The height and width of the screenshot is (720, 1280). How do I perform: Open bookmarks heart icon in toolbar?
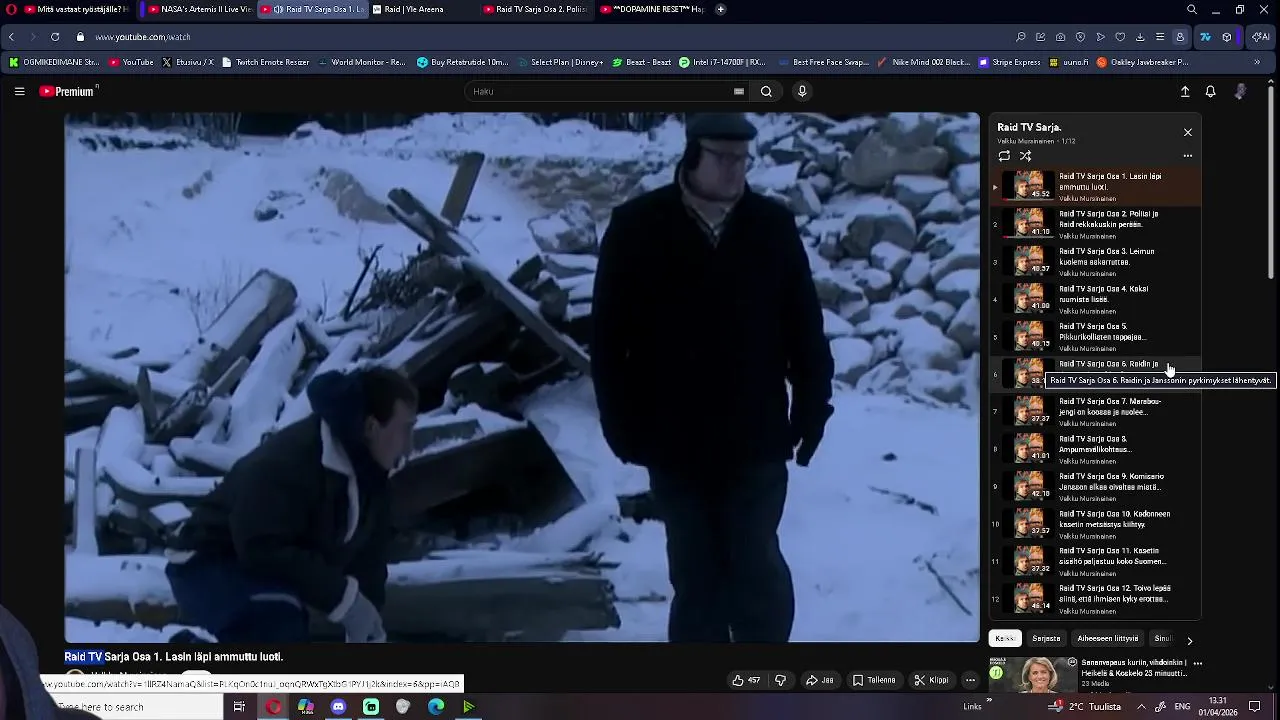[x=1120, y=37]
